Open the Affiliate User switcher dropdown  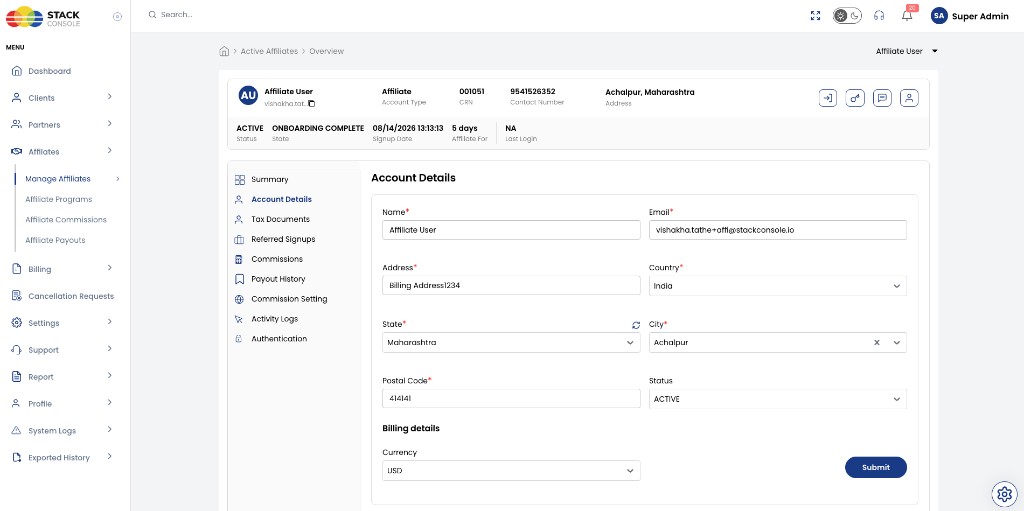[906, 51]
